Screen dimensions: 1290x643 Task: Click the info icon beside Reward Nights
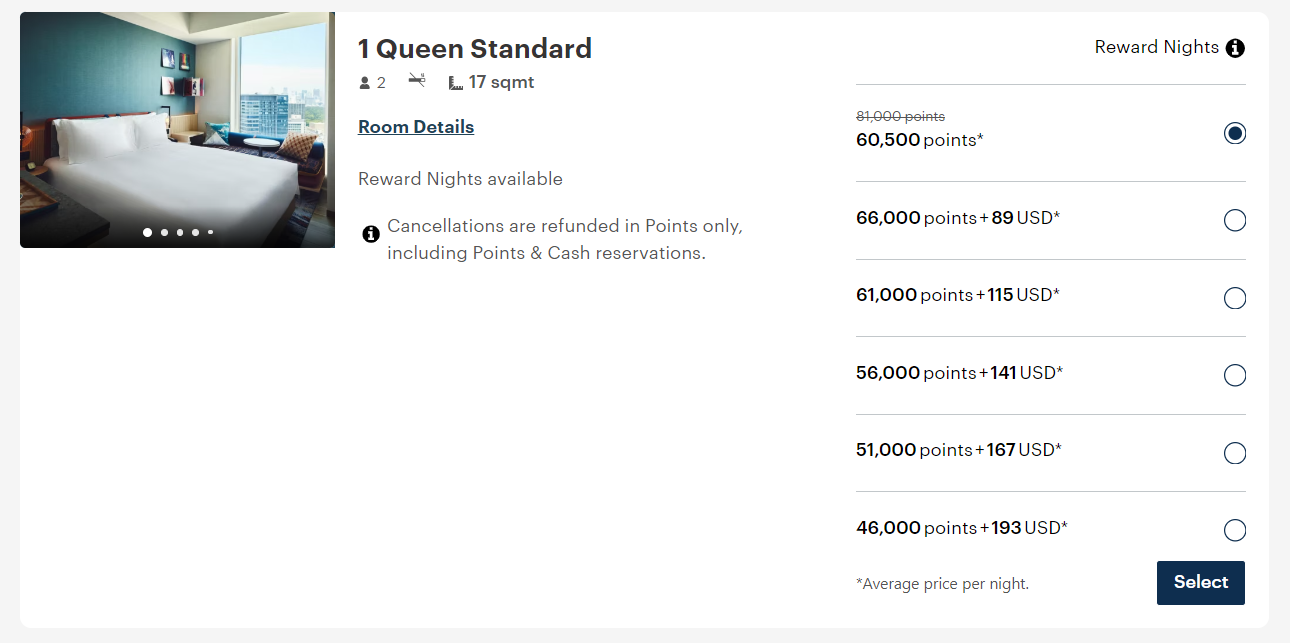(1236, 47)
